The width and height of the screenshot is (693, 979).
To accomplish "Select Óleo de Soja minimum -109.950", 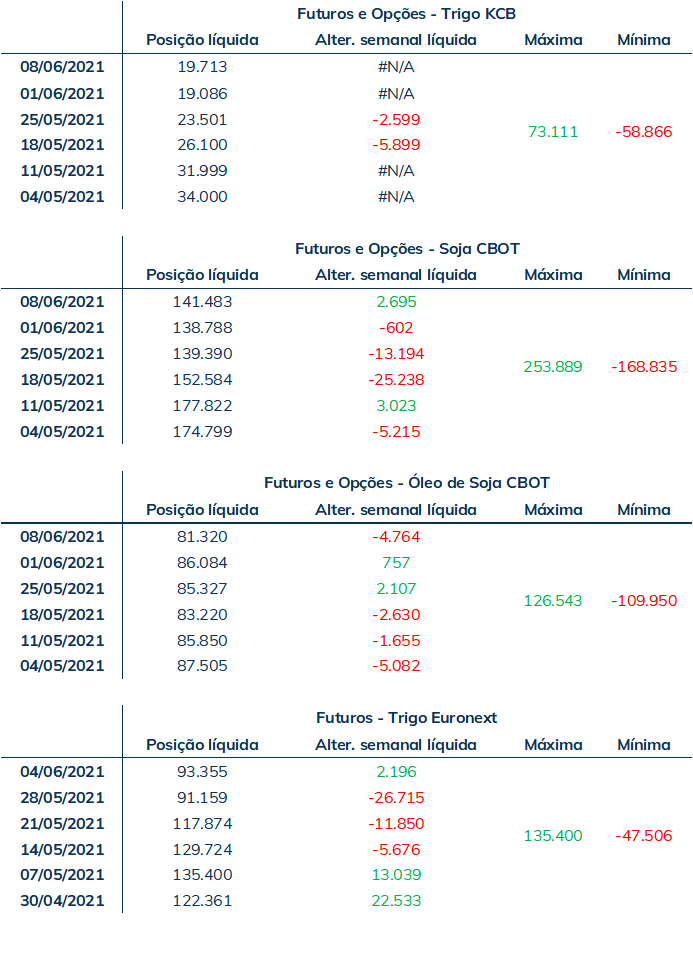I will click(x=644, y=601).
